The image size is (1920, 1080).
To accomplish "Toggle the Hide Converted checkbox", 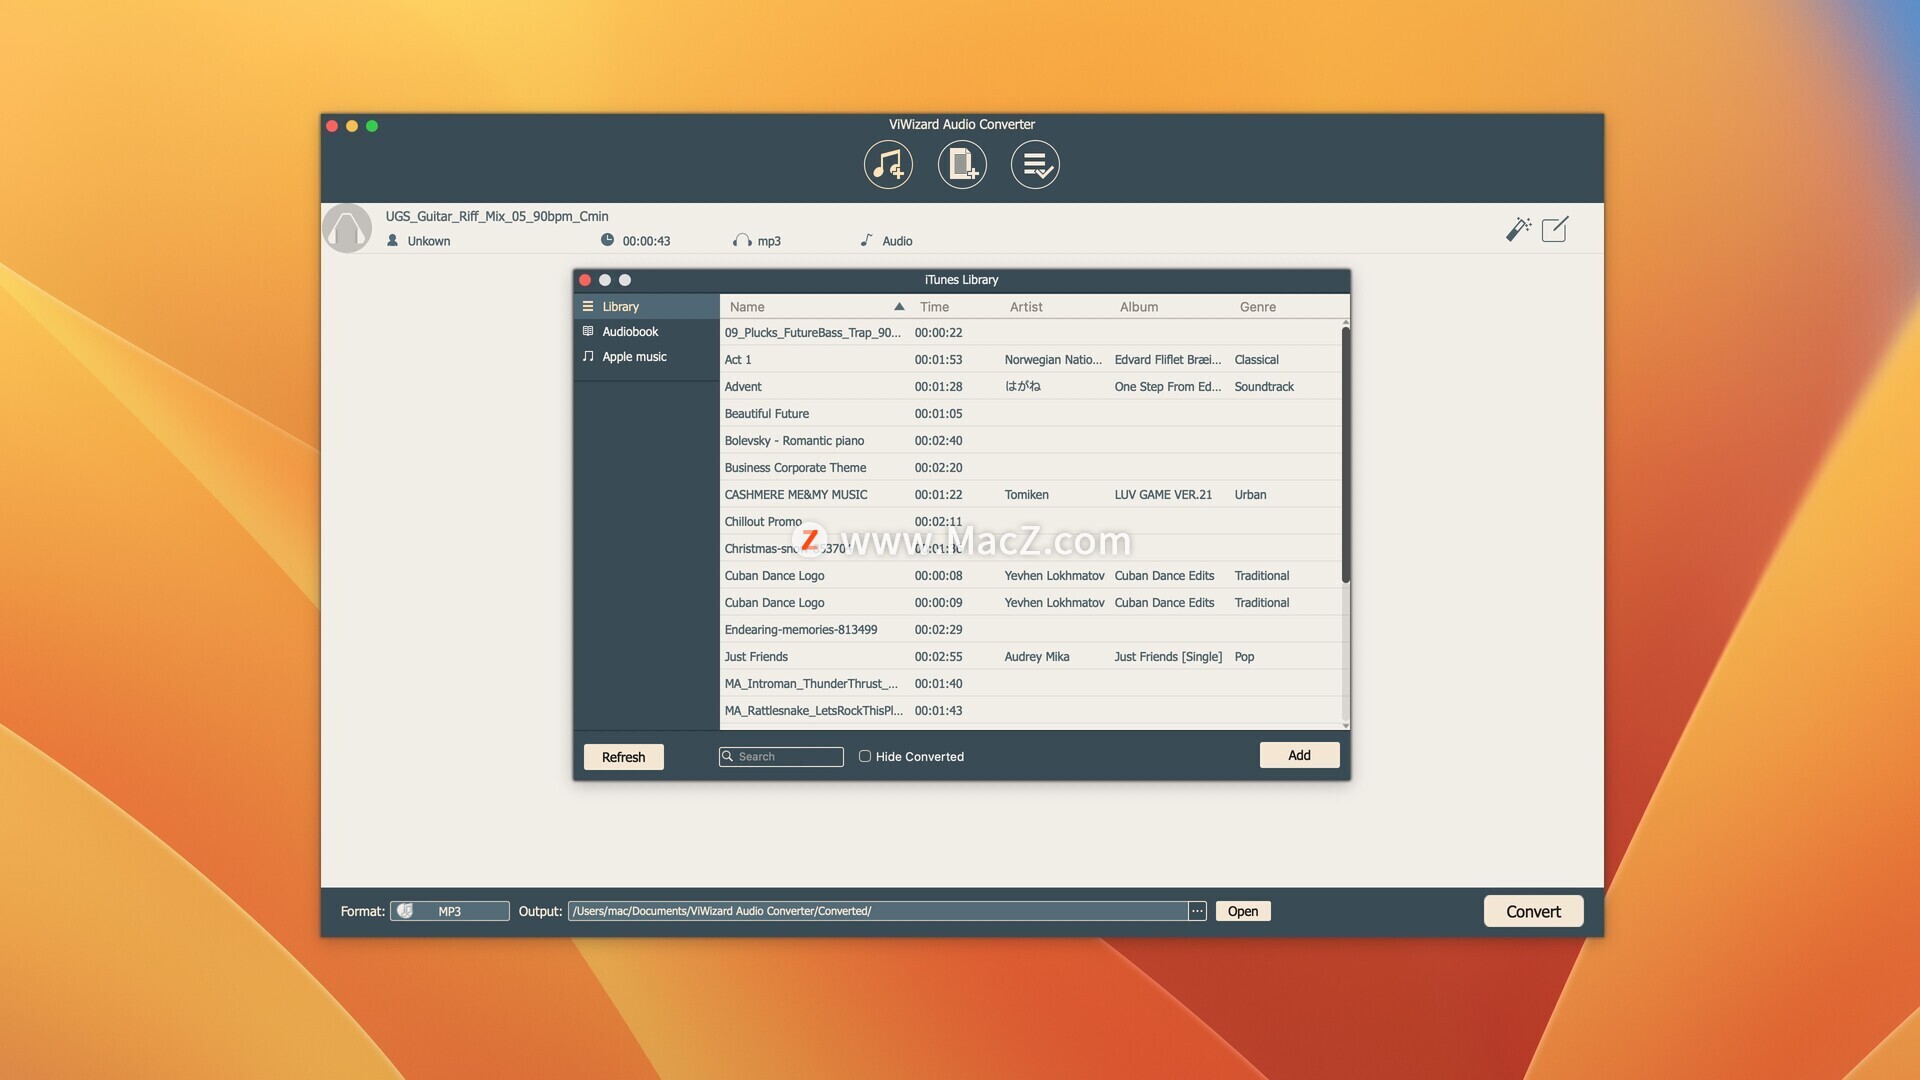I will [x=865, y=756].
